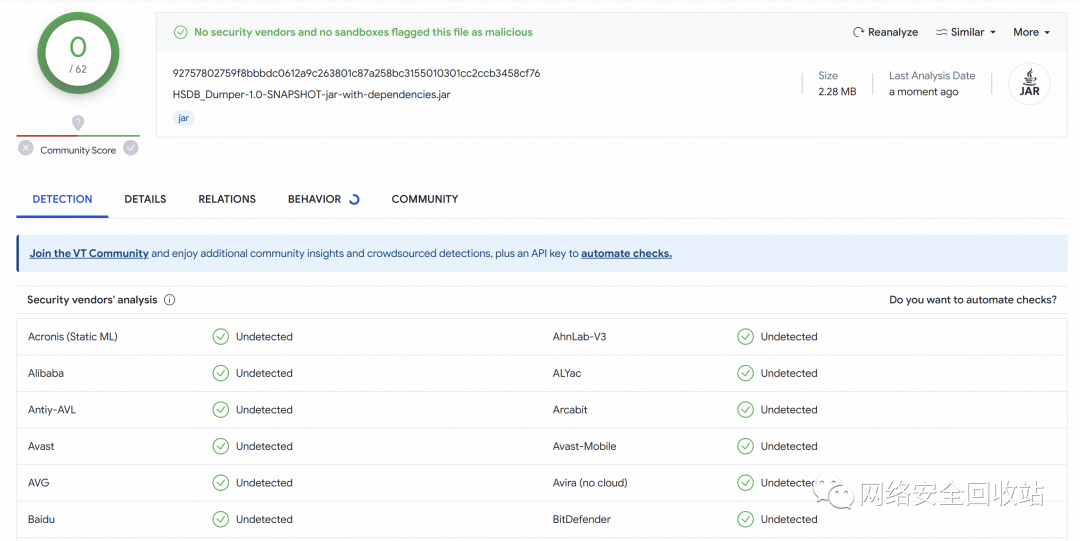Open the Similar dropdown menu
1080x541 pixels.
coord(966,32)
